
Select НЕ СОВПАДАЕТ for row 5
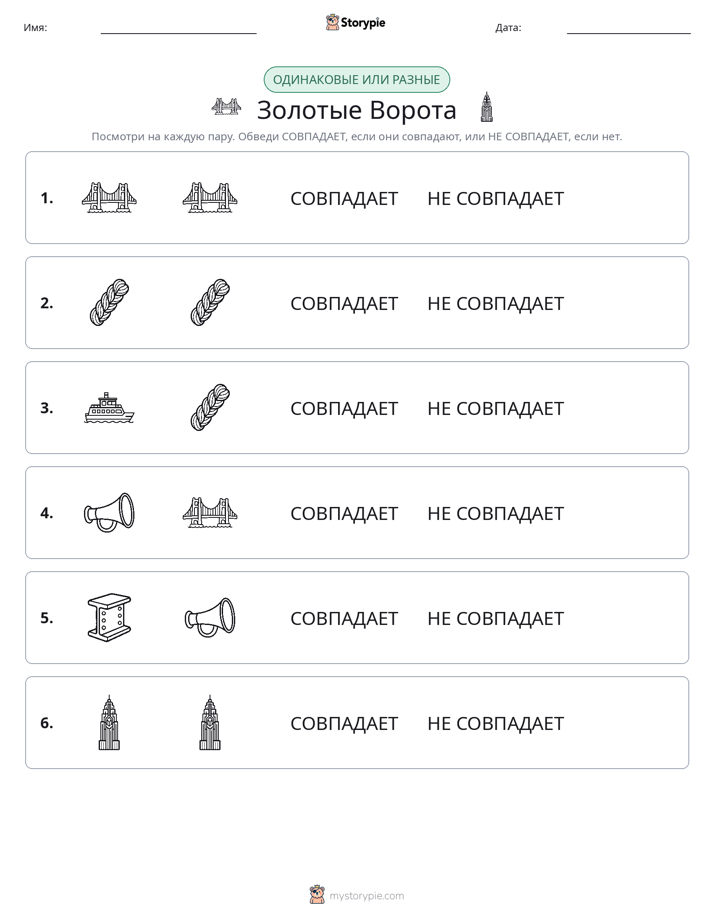(x=495, y=619)
